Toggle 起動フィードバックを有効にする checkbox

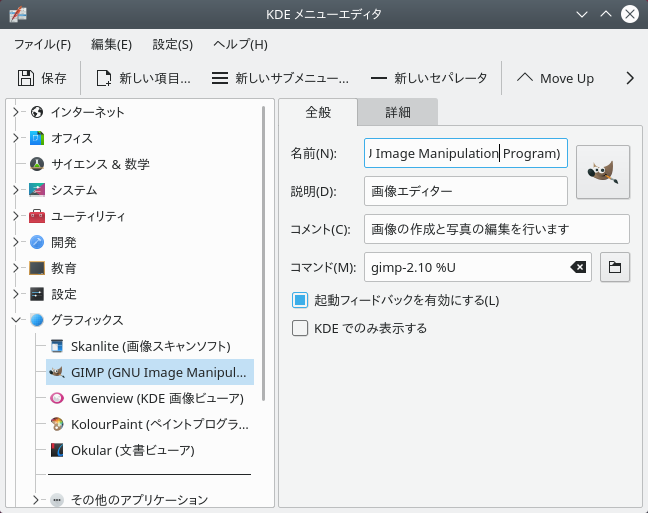[x=300, y=300]
